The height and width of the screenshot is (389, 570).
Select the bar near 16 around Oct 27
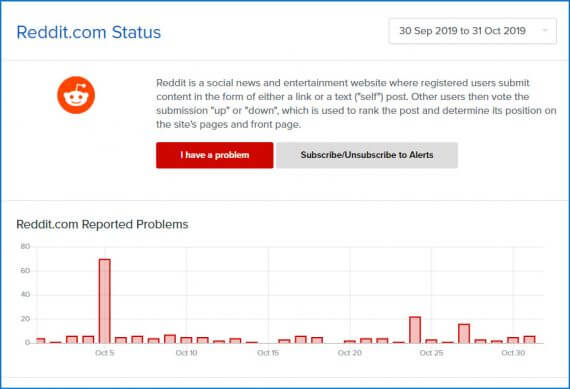pos(464,333)
